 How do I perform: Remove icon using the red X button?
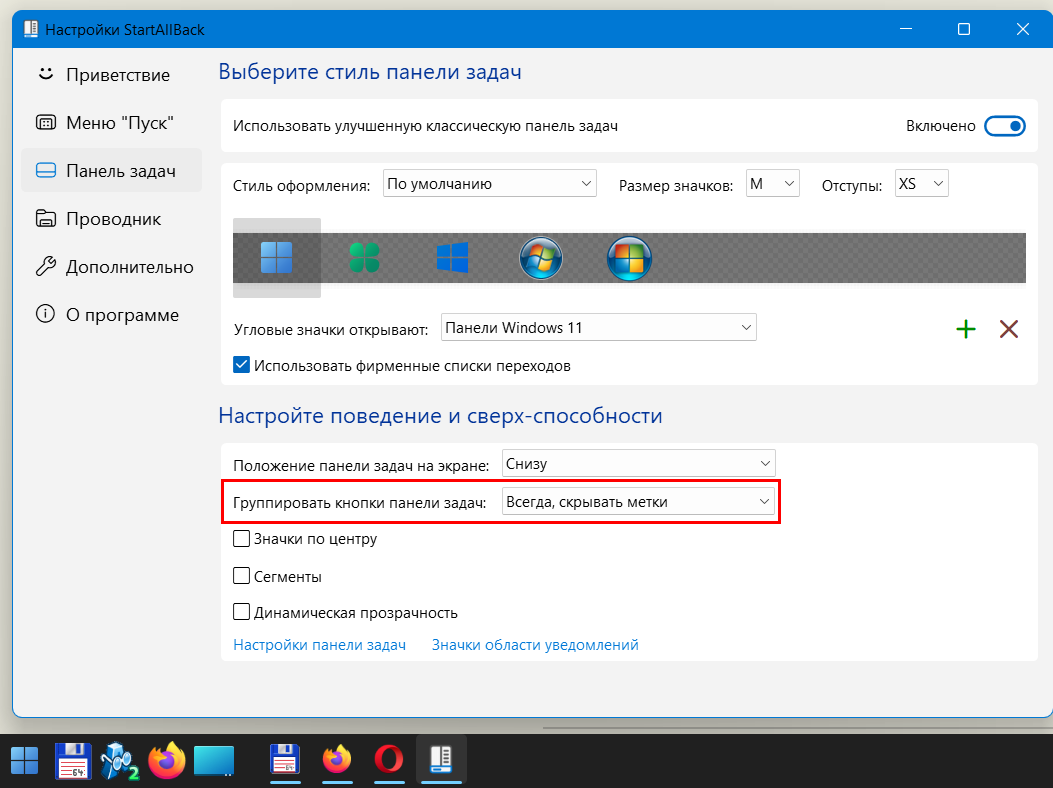click(x=1009, y=329)
